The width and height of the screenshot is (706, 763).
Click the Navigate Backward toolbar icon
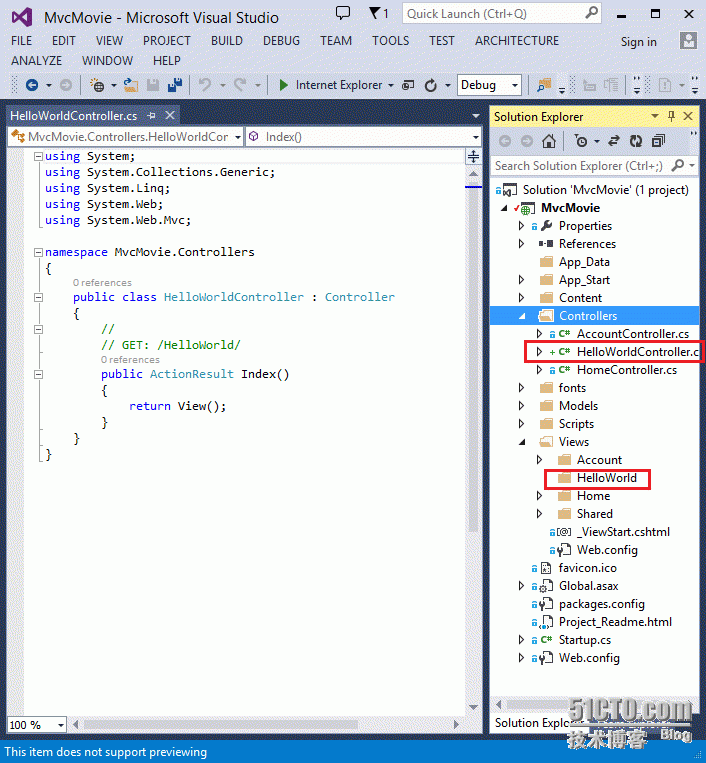32,85
